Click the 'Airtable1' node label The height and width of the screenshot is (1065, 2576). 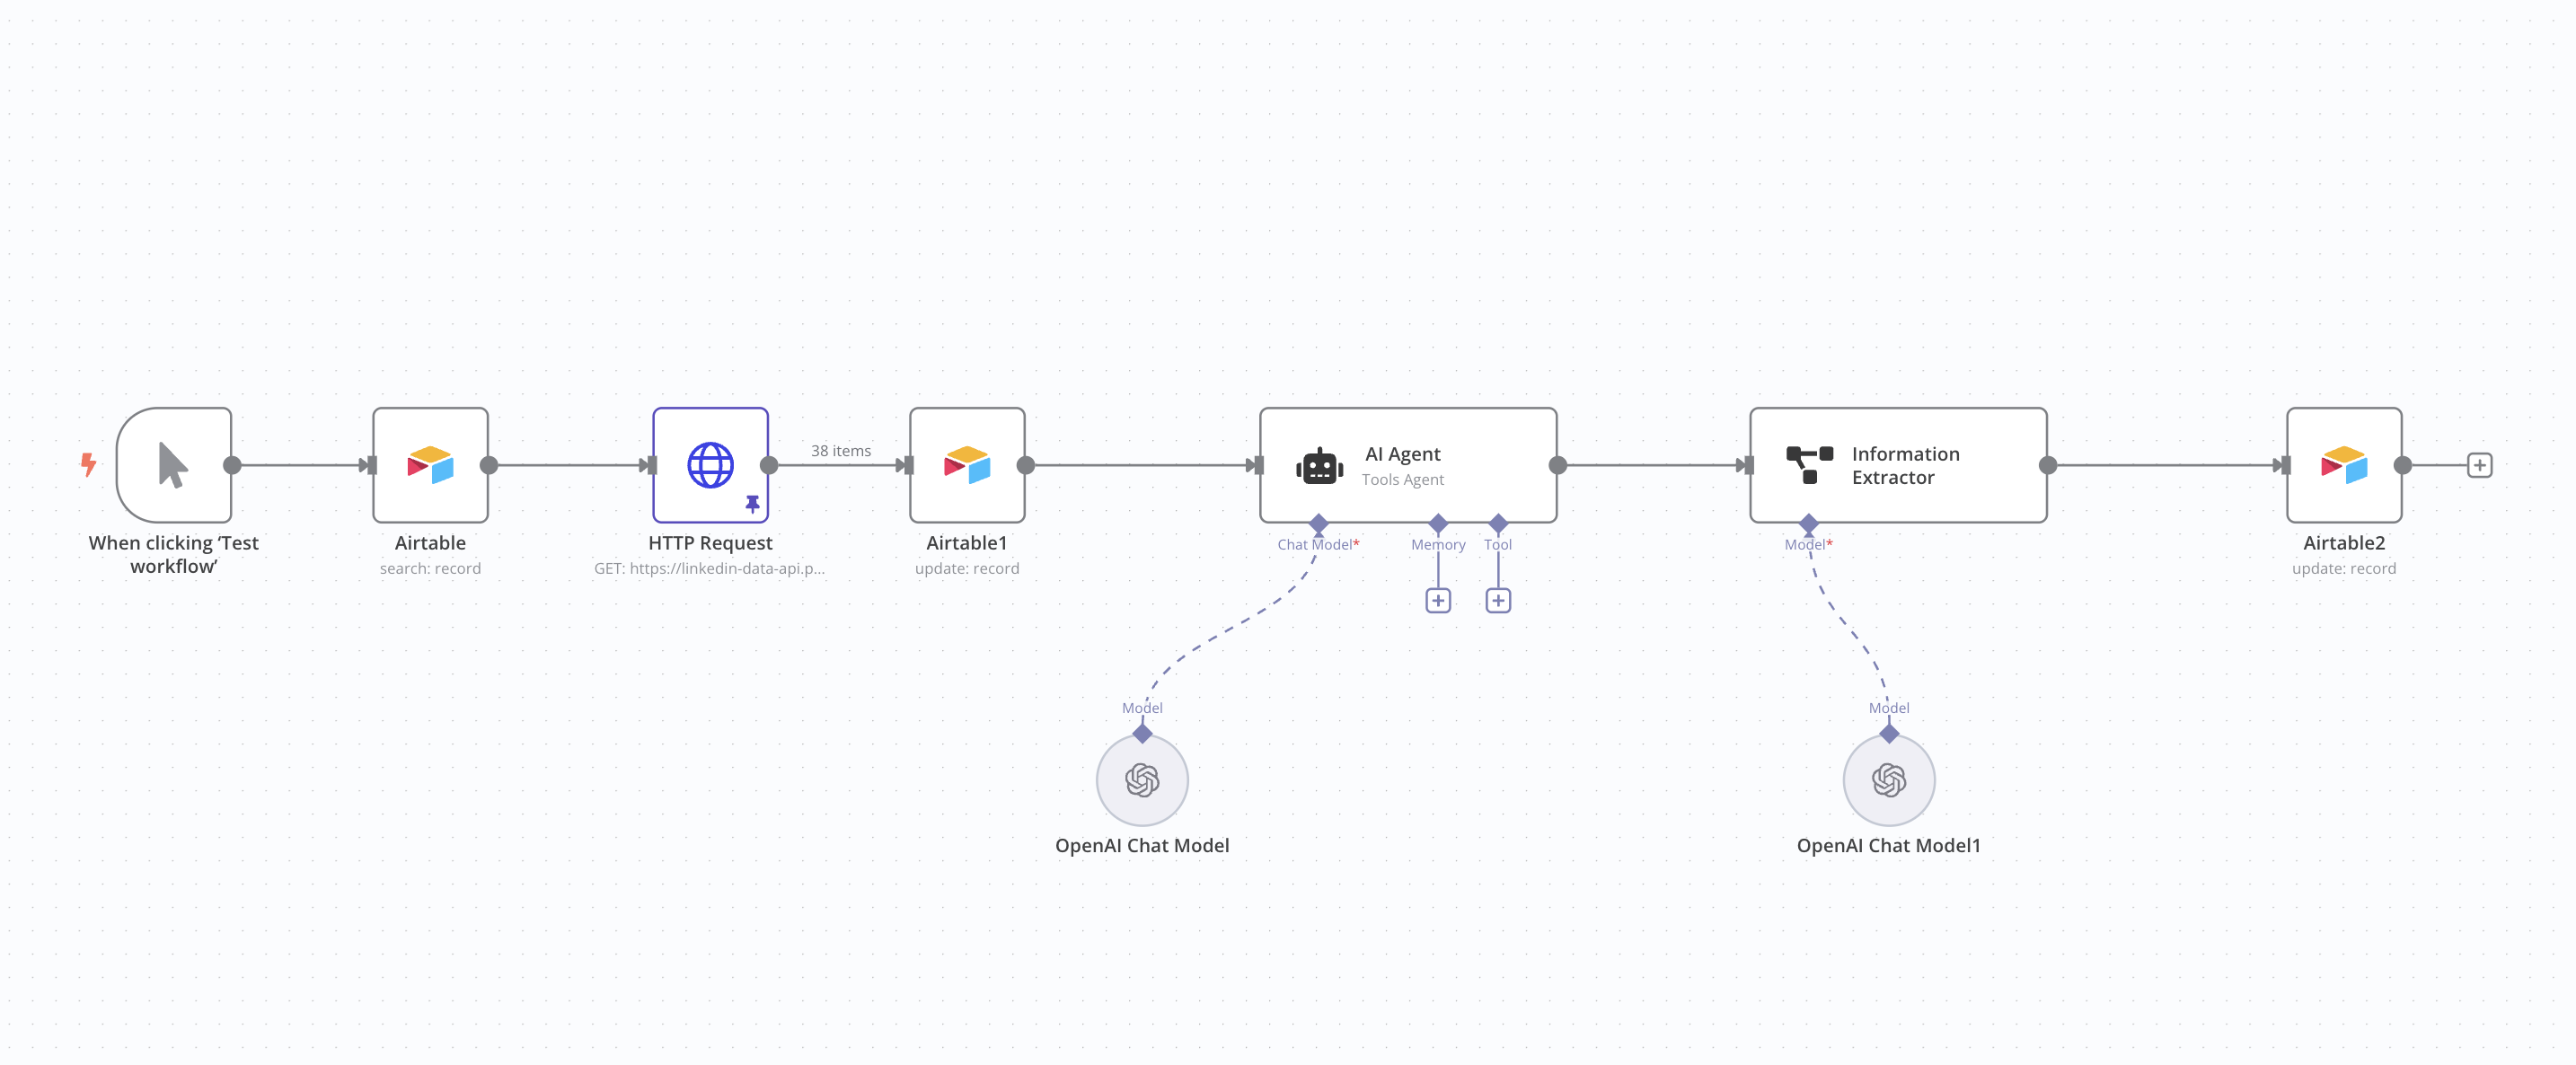[x=967, y=543]
